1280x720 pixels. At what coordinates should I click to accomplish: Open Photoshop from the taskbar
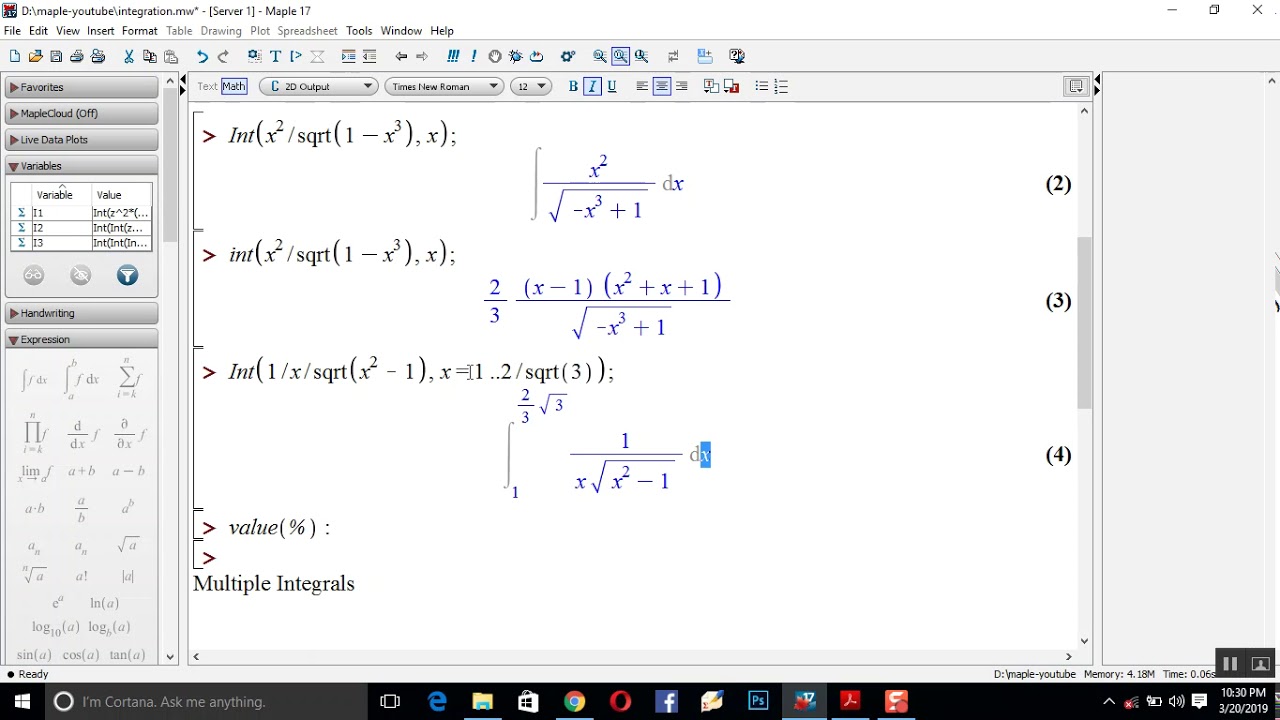pos(758,702)
